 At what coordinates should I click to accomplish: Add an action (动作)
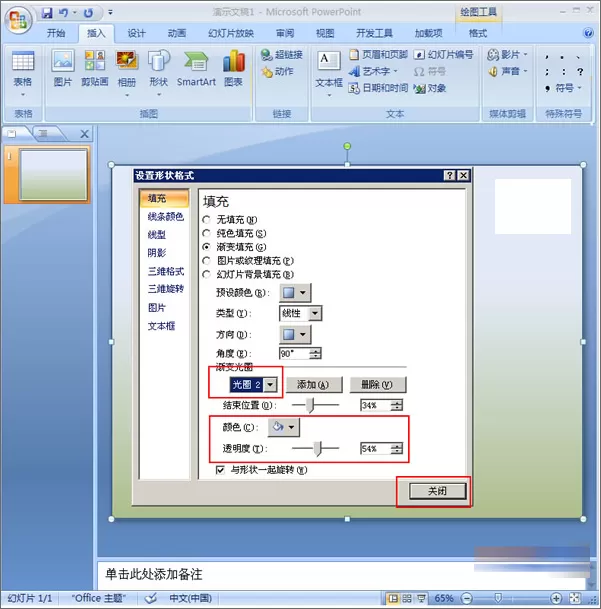click(277, 71)
